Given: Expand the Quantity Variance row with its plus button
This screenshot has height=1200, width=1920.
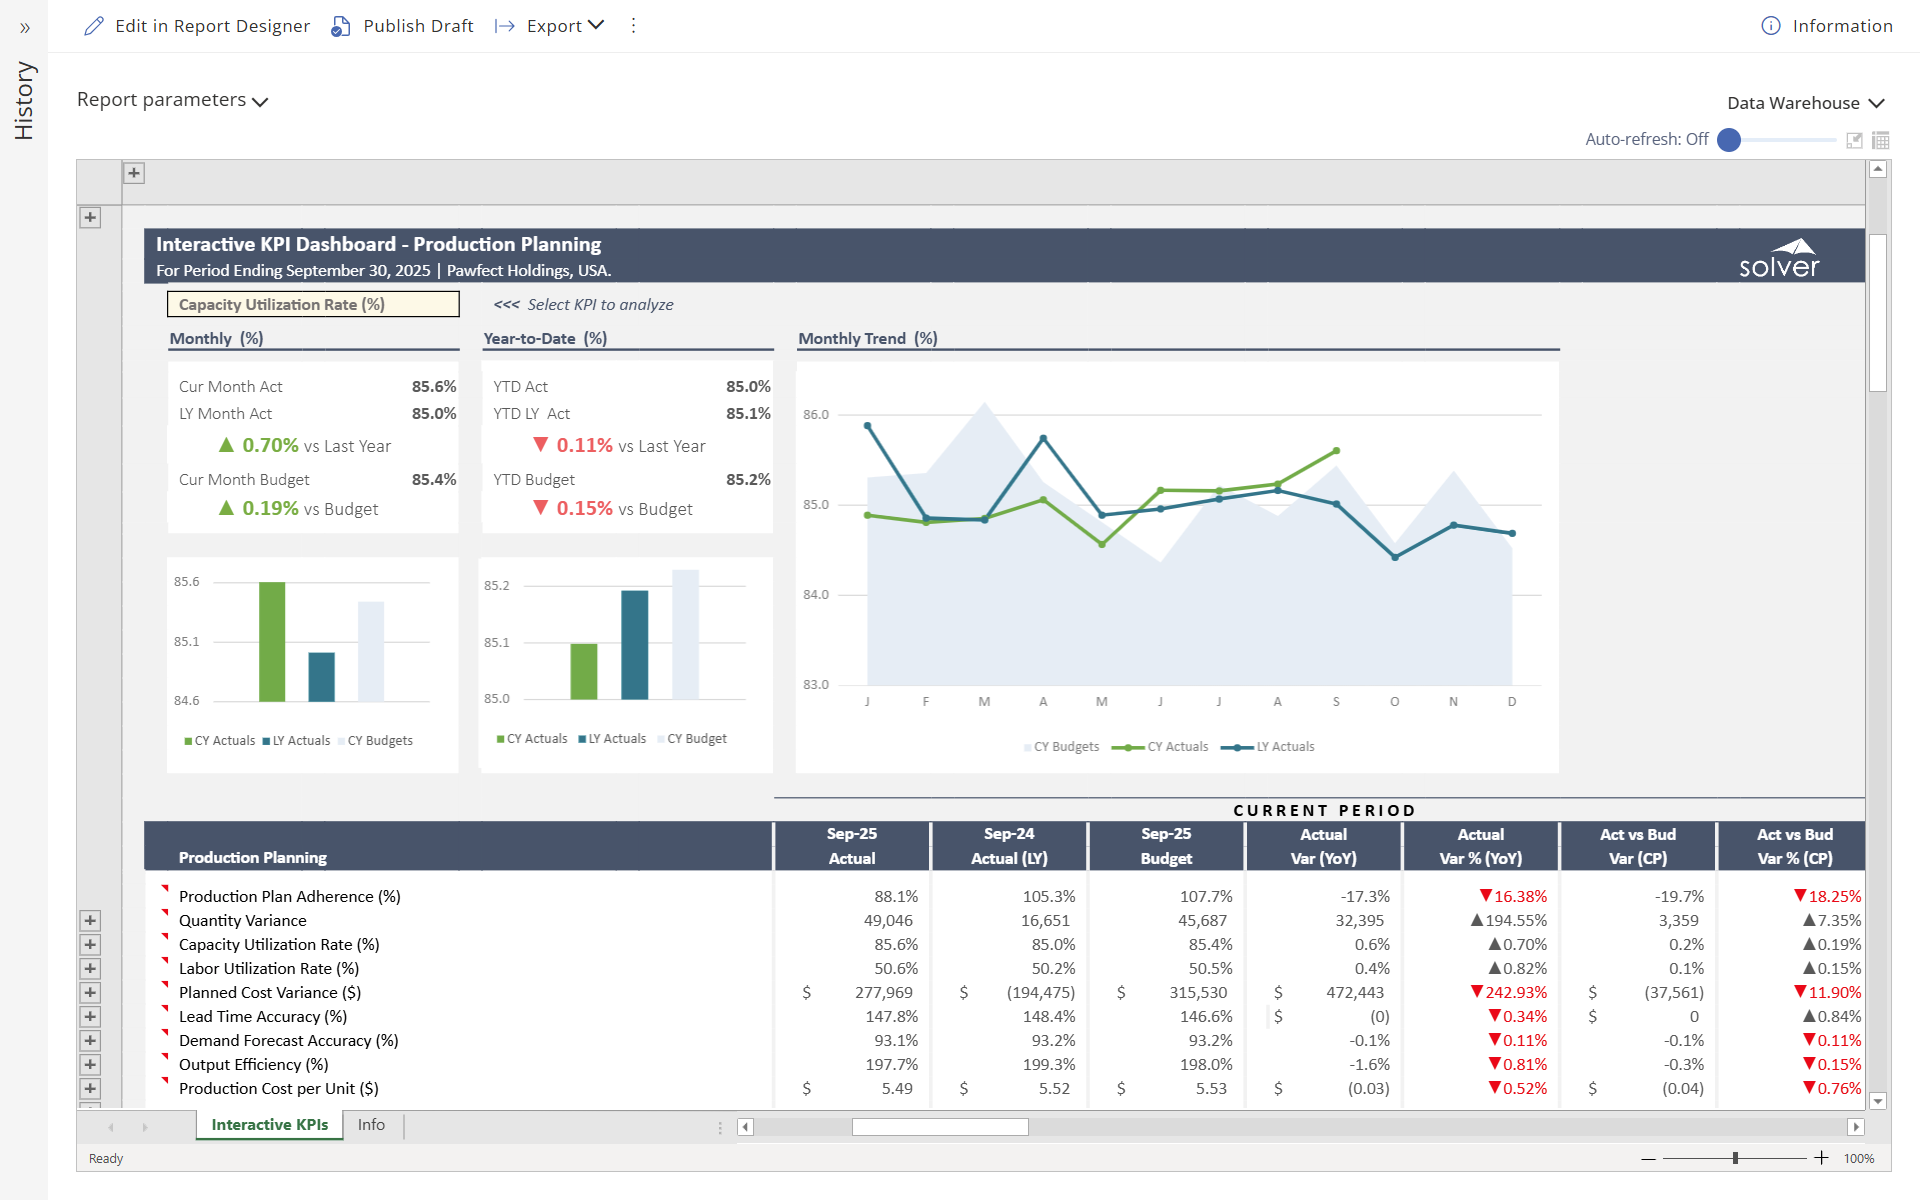Looking at the screenshot, I should (x=91, y=920).
